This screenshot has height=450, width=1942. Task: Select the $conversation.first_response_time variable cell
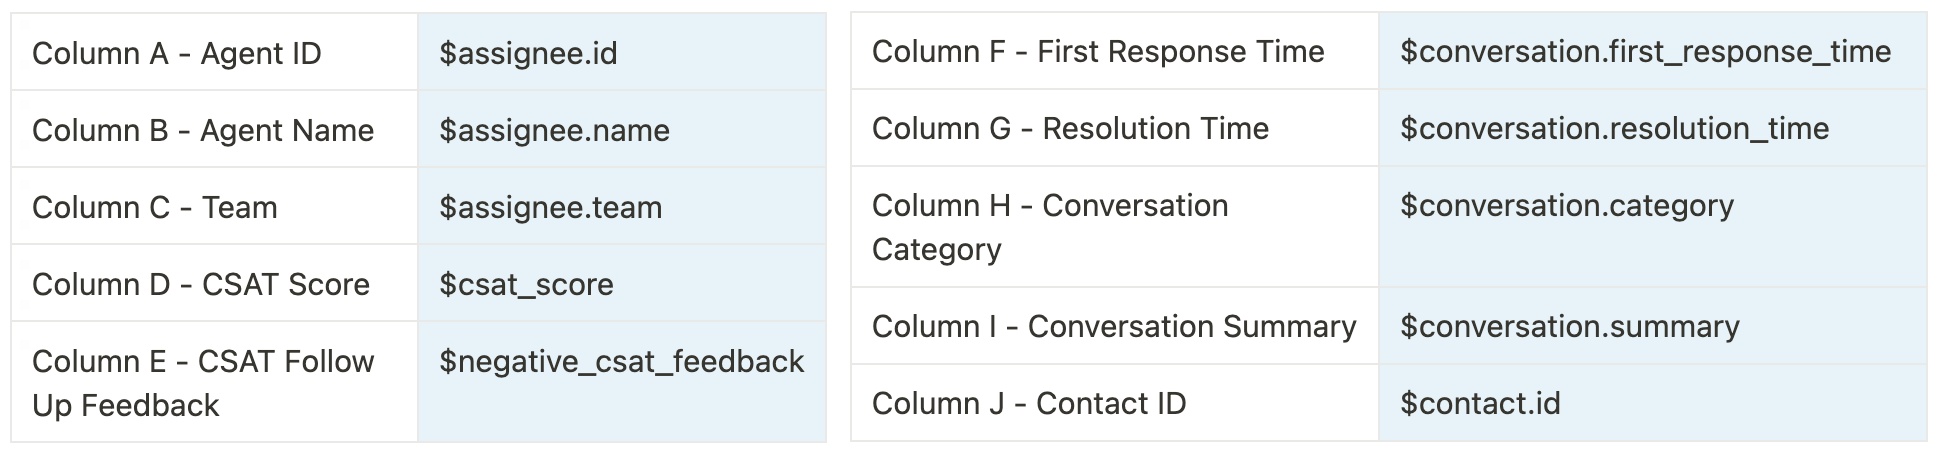point(1645,51)
